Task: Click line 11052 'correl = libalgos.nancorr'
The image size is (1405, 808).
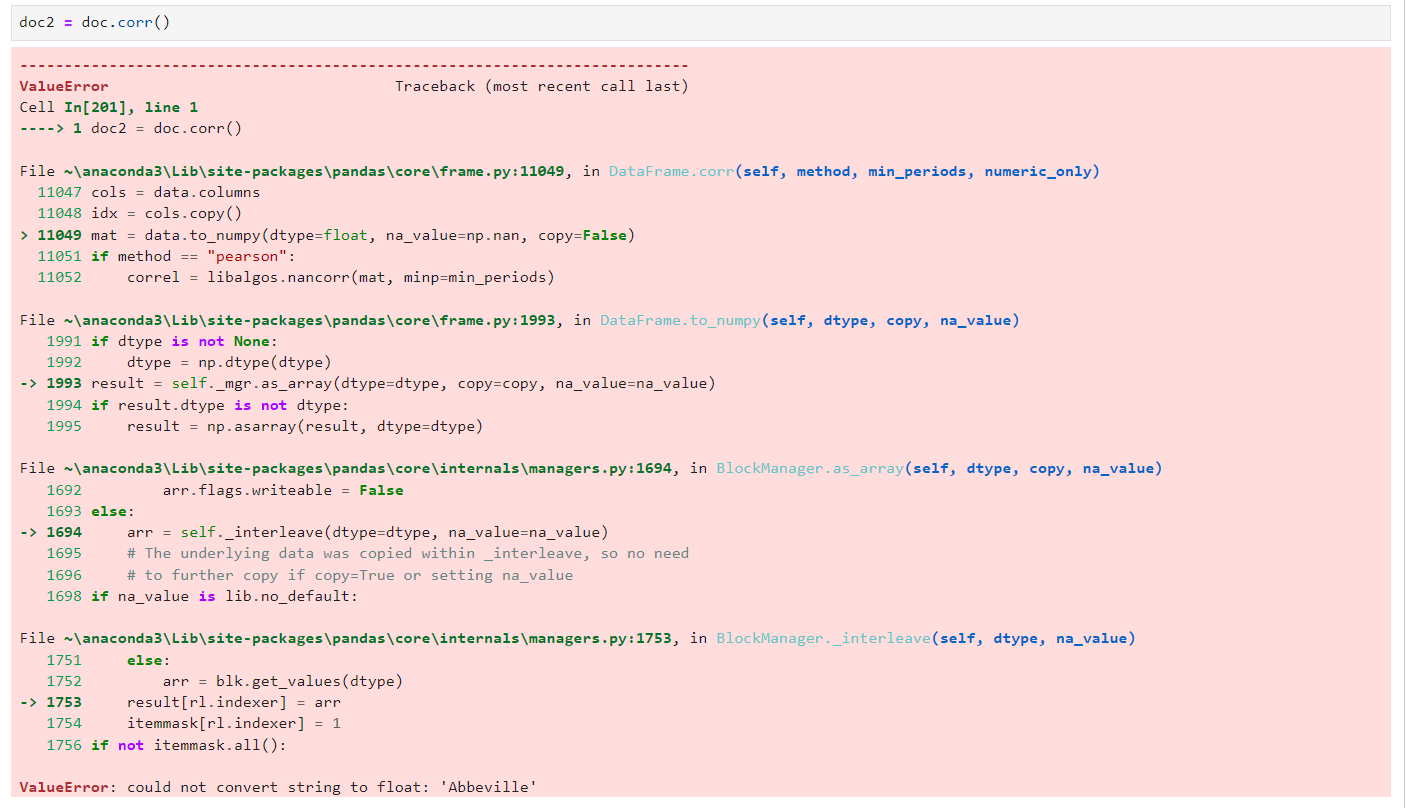Action: click(296, 277)
